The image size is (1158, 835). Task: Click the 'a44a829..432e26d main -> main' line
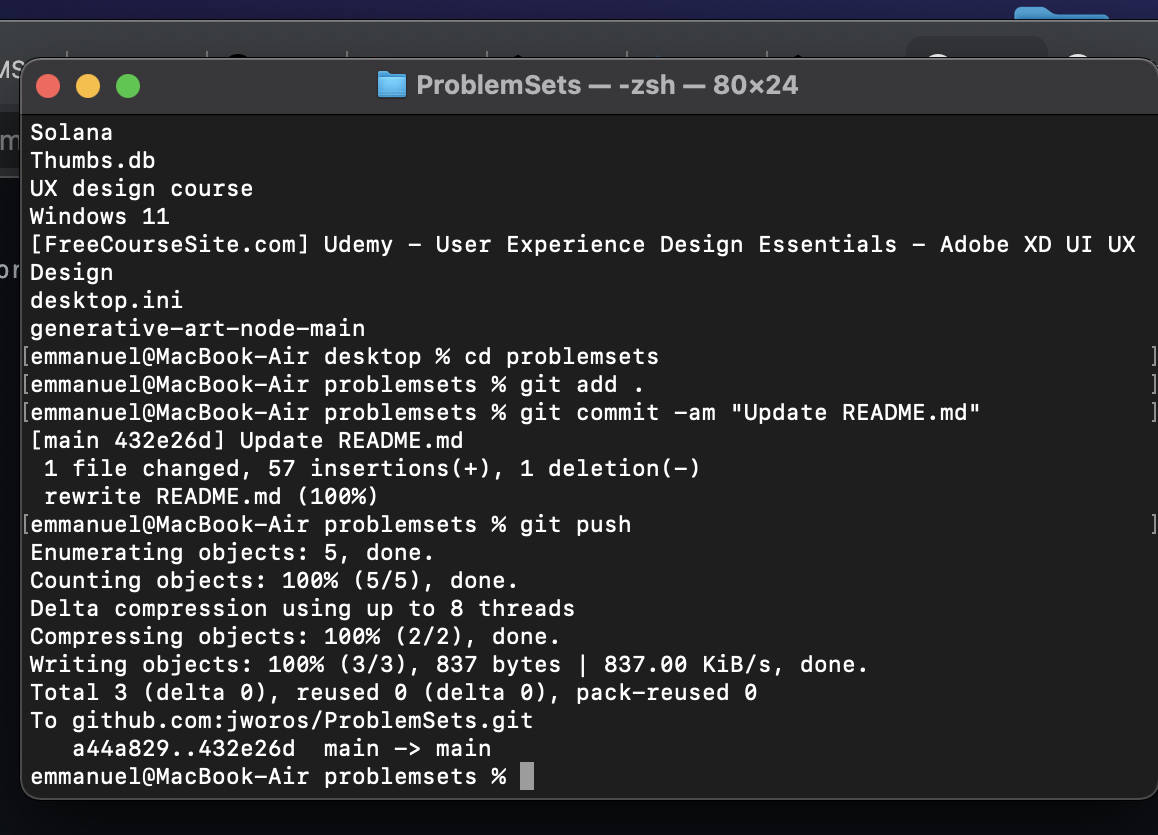(281, 749)
